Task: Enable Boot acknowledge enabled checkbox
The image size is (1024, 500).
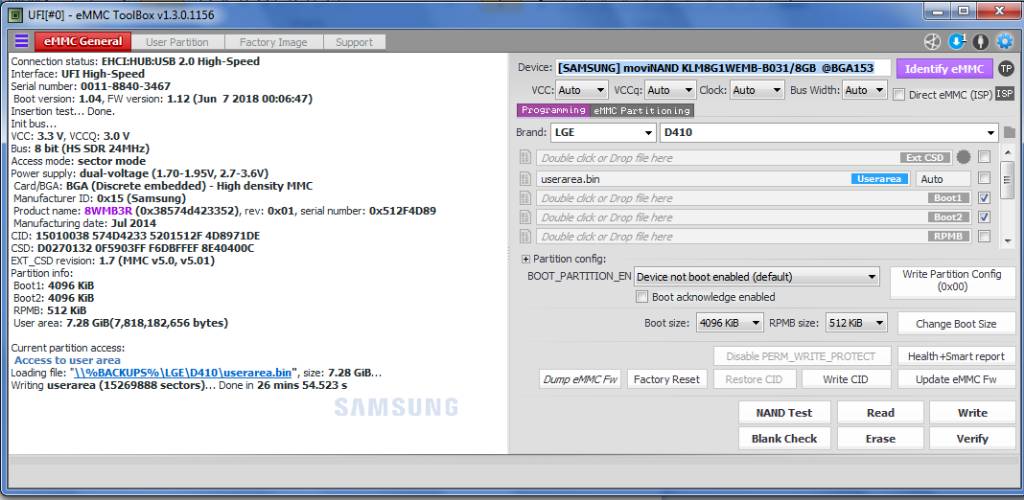Action: click(x=642, y=297)
